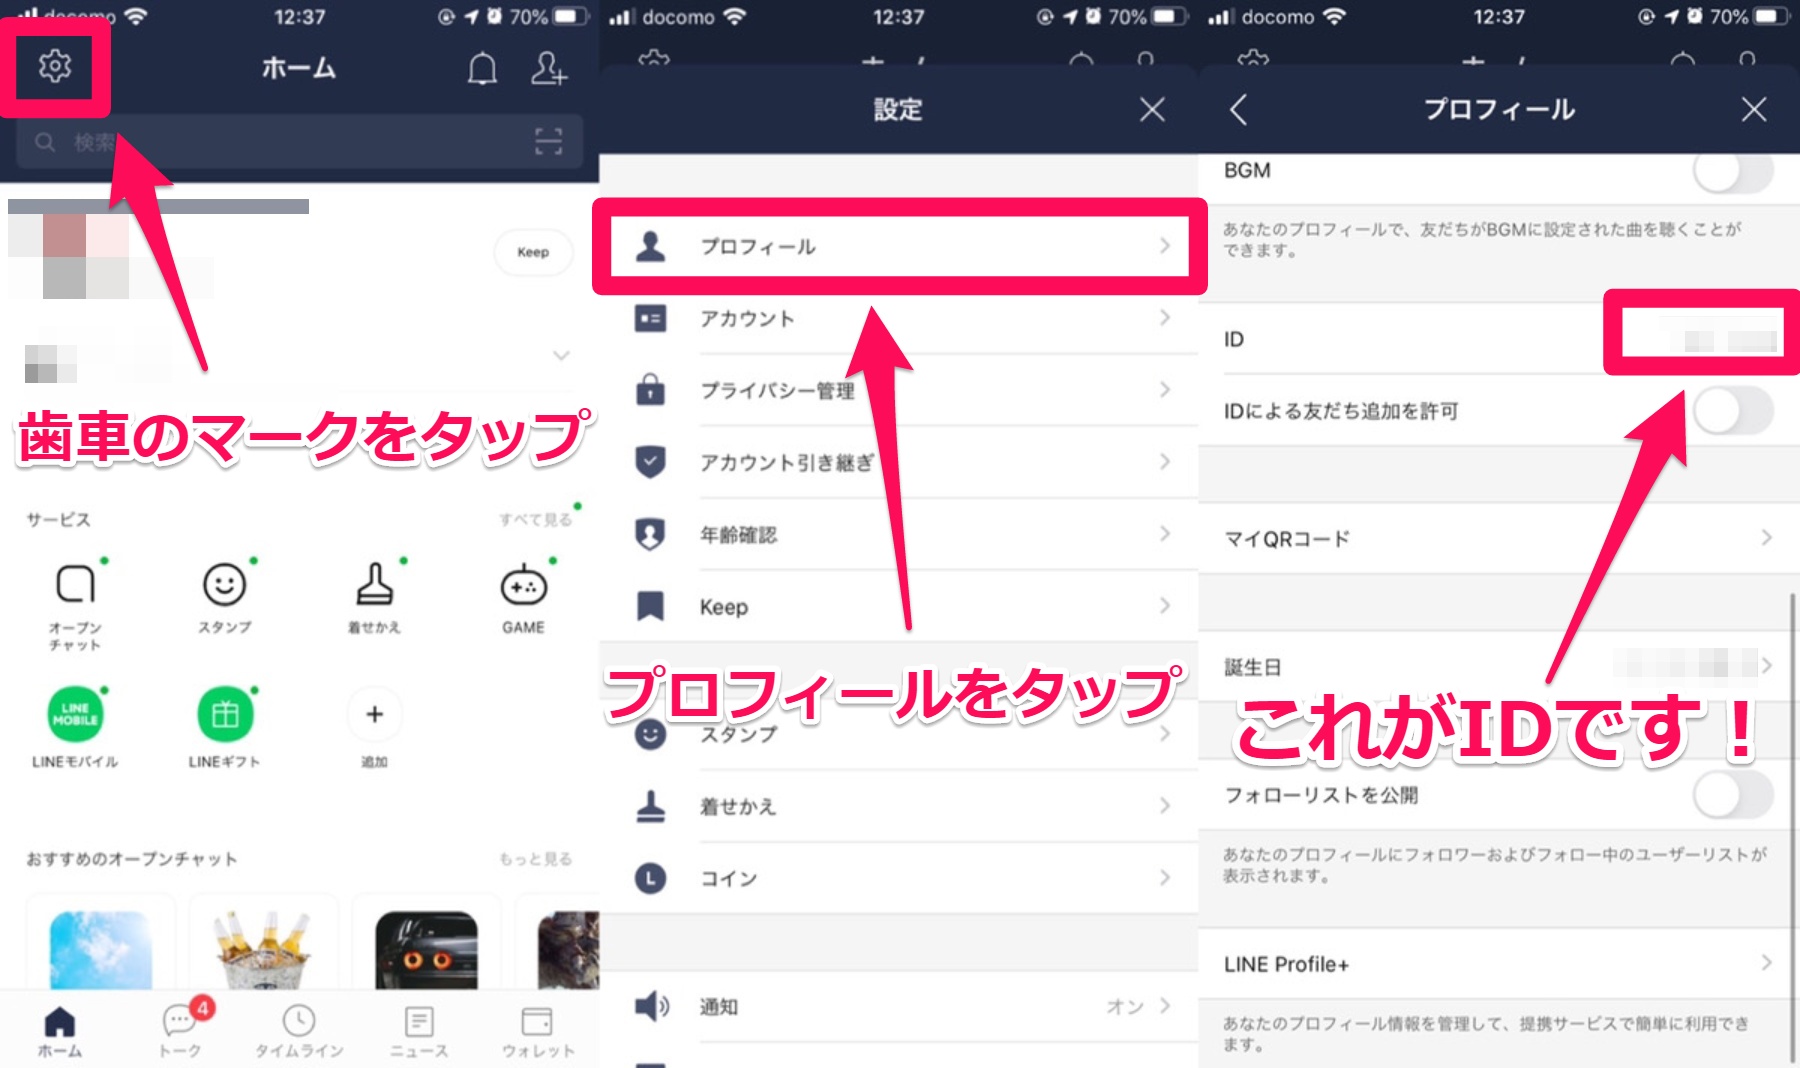Open the 誕生日 row

point(1499,665)
